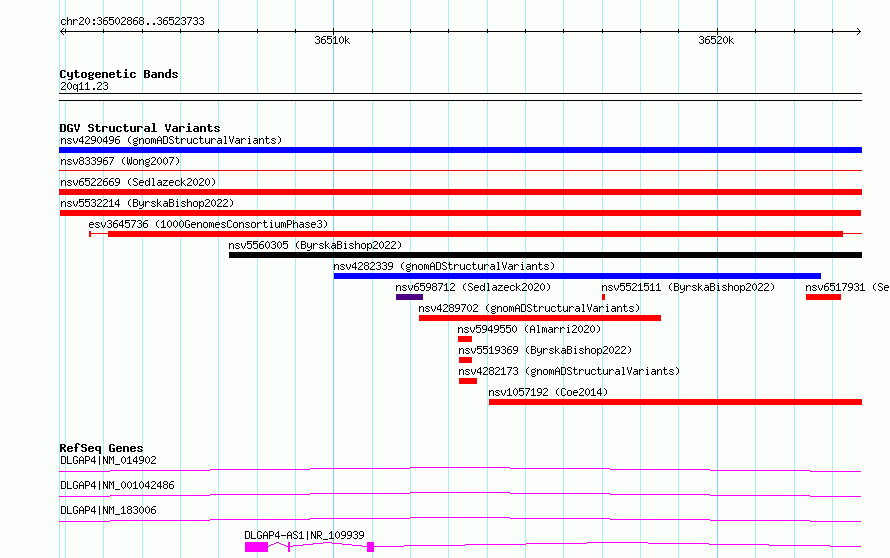
Task: Open nsv4289702 gnomADStructuralVariants label
Action: point(529,308)
